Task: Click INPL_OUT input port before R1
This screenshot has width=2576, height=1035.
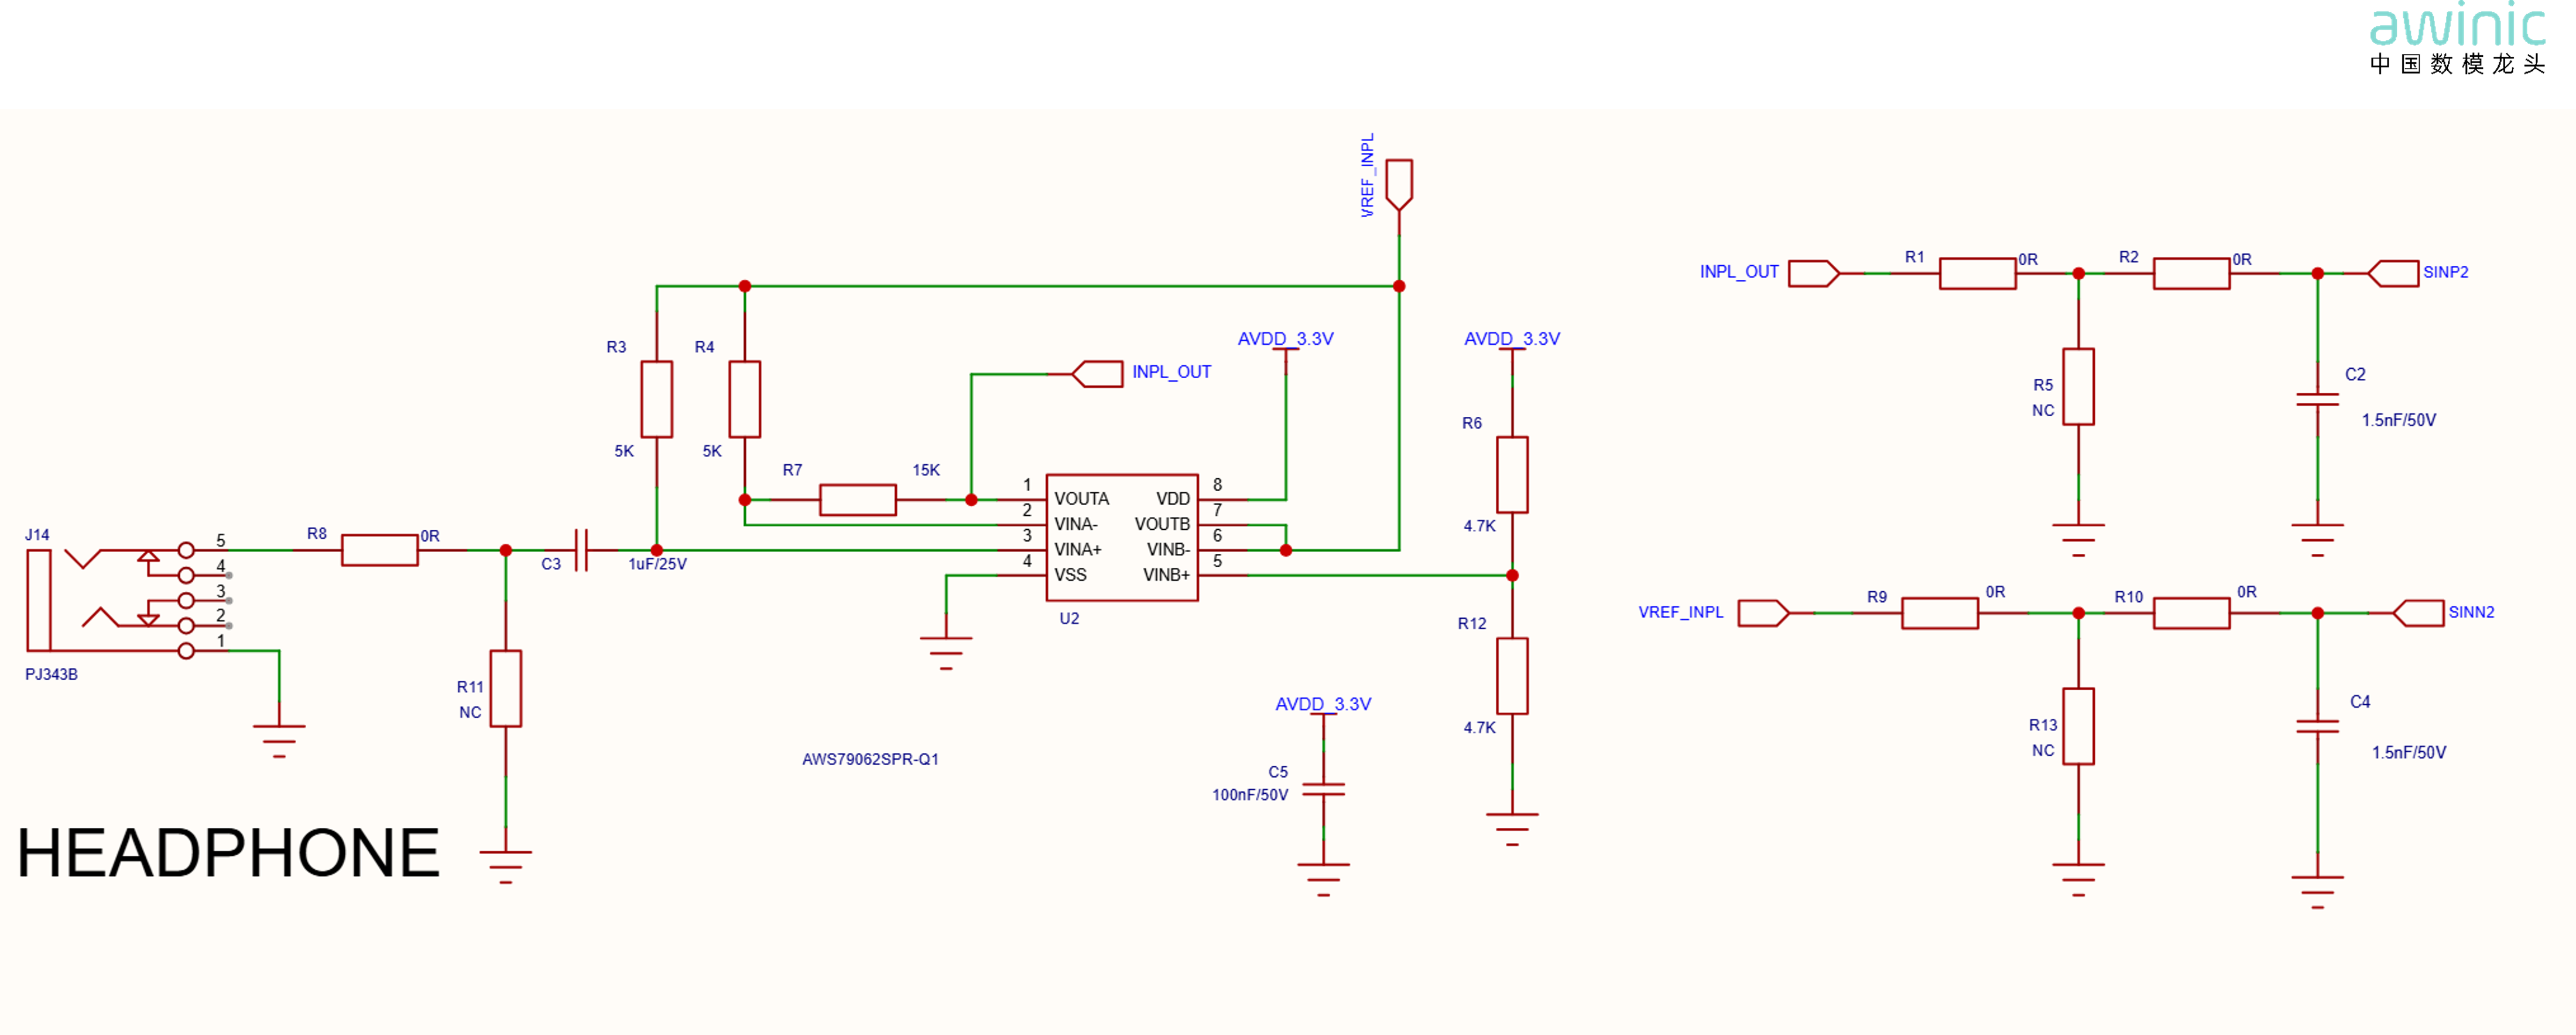Action: (1814, 273)
